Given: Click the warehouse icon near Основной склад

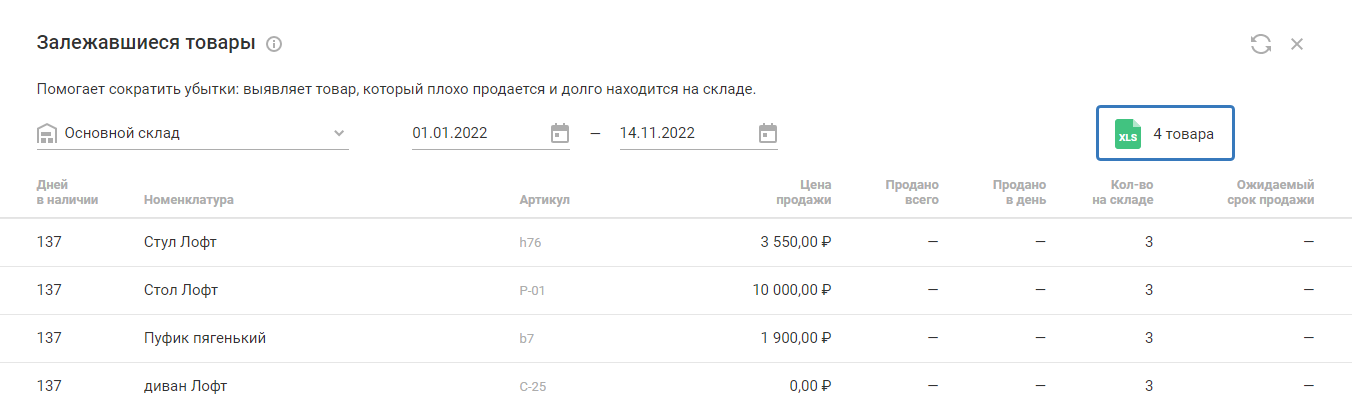Looking at the screenshot, I should pos(46,134).
